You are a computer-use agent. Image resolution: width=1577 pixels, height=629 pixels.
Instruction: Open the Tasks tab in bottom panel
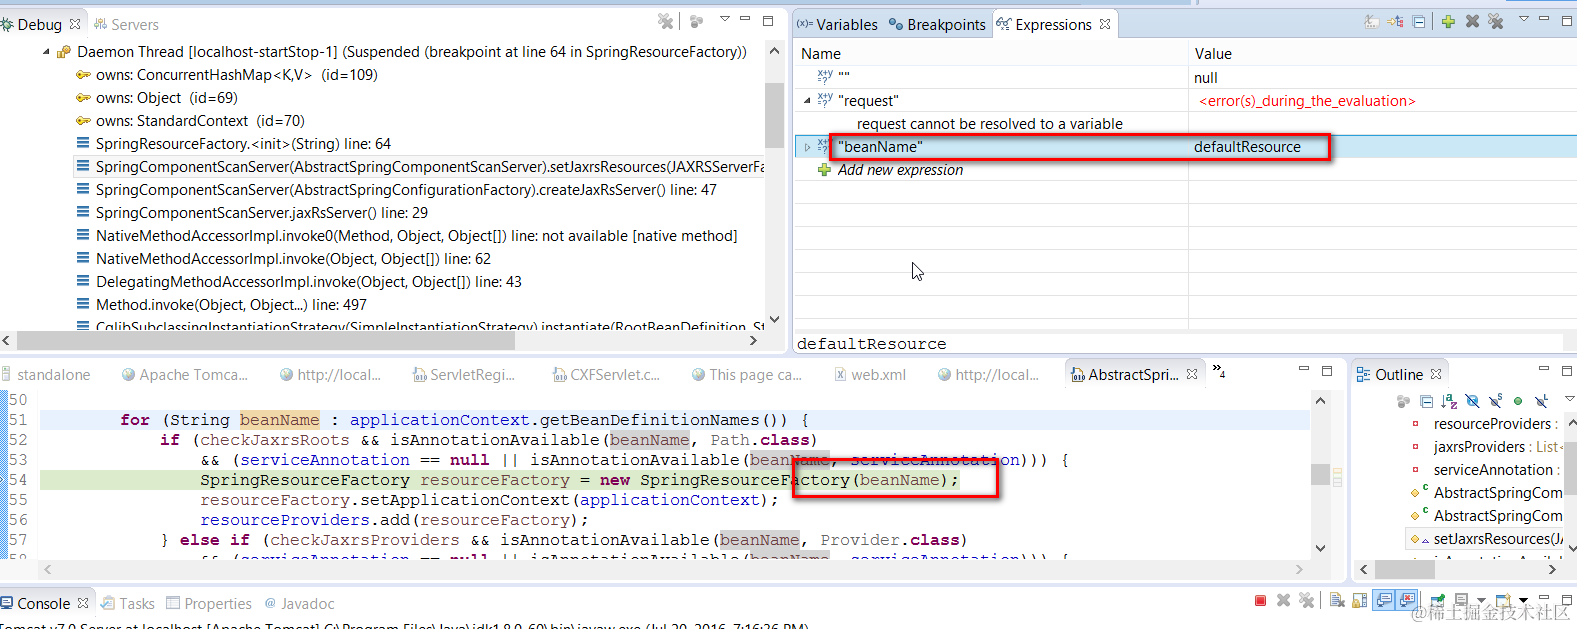(x=128, y=603)
